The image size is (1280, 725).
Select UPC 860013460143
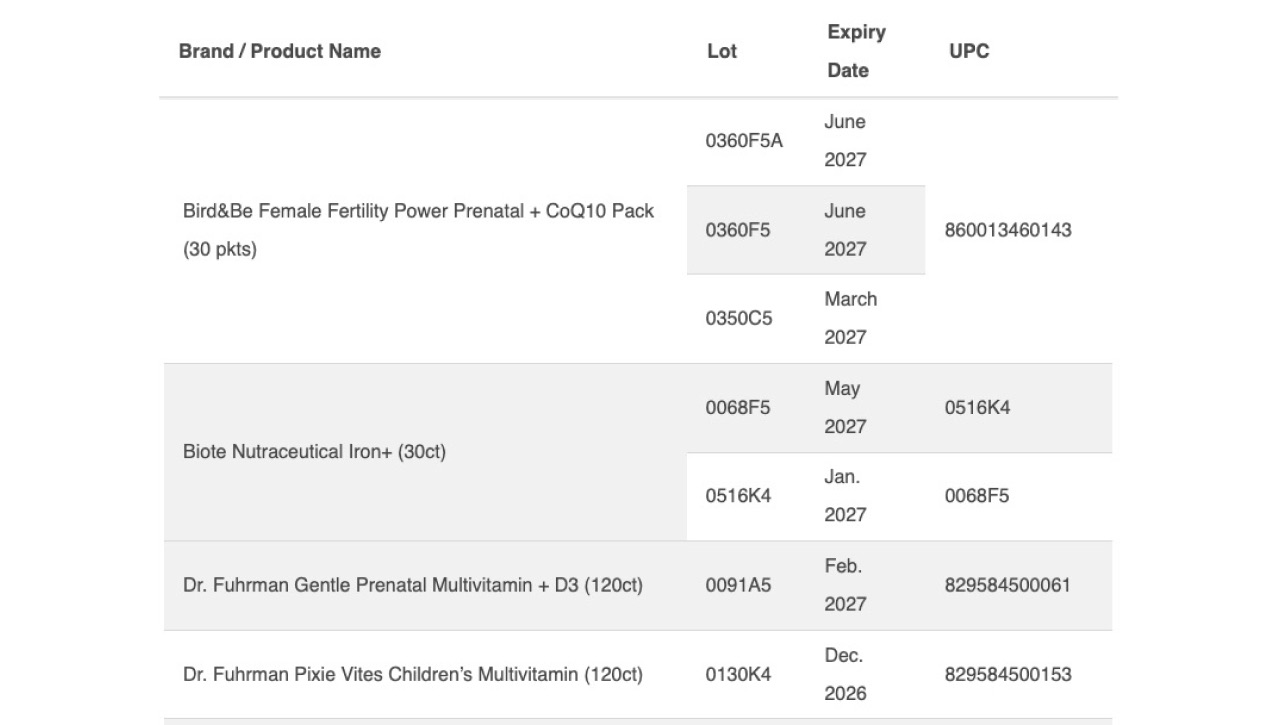point(1008,230)
